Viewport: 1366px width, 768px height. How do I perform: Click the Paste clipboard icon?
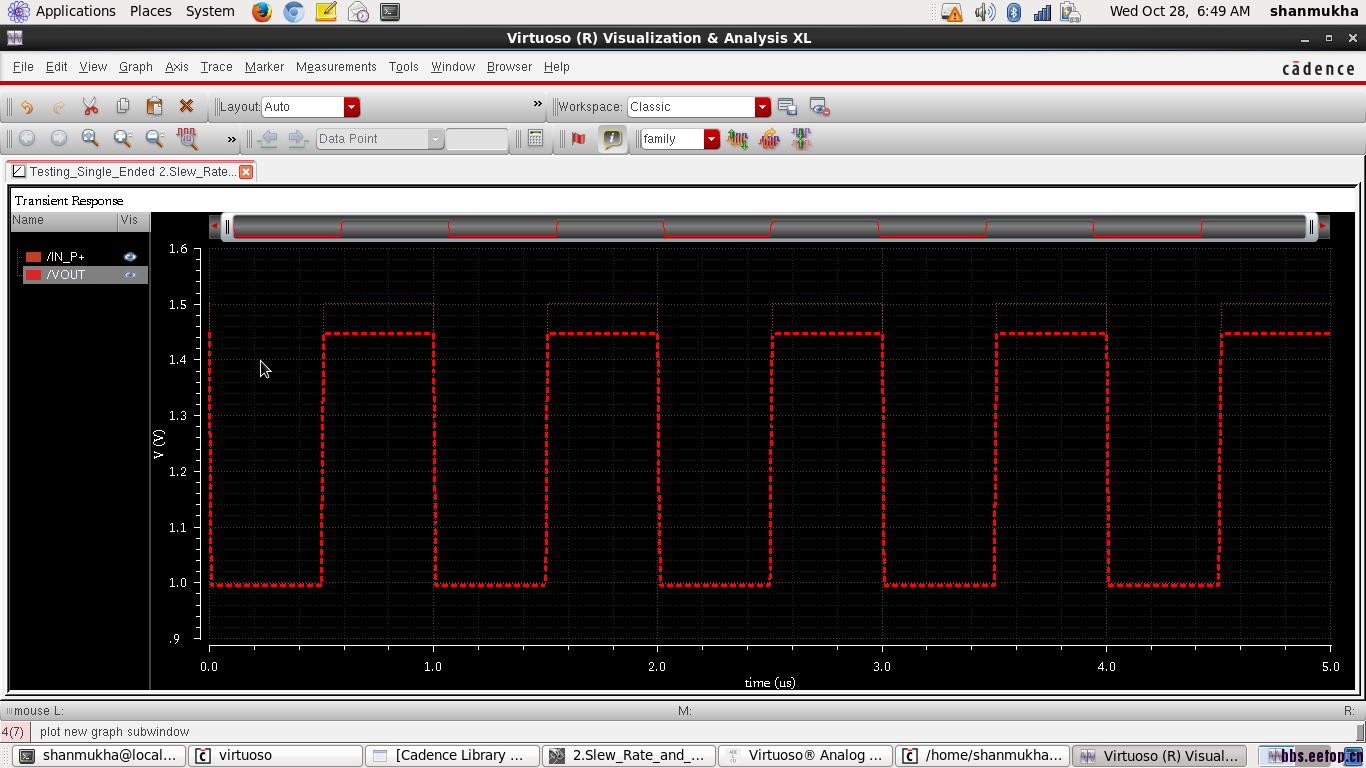point(154,107)
